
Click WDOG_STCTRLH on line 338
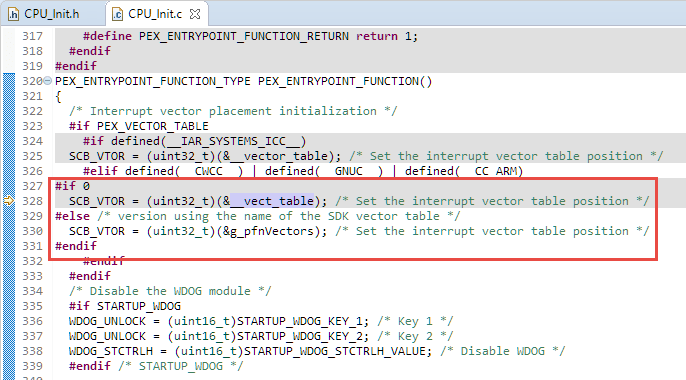click(111, 351)
